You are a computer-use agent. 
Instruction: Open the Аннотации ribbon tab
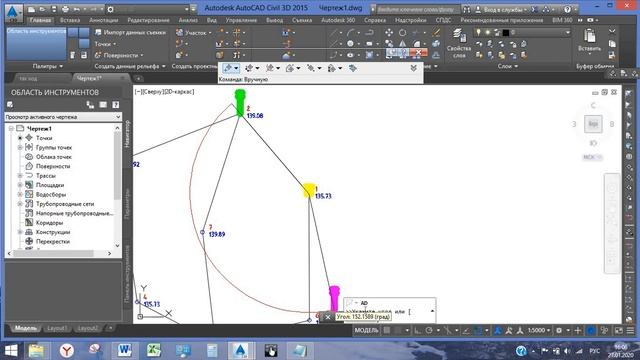point(104,20)
